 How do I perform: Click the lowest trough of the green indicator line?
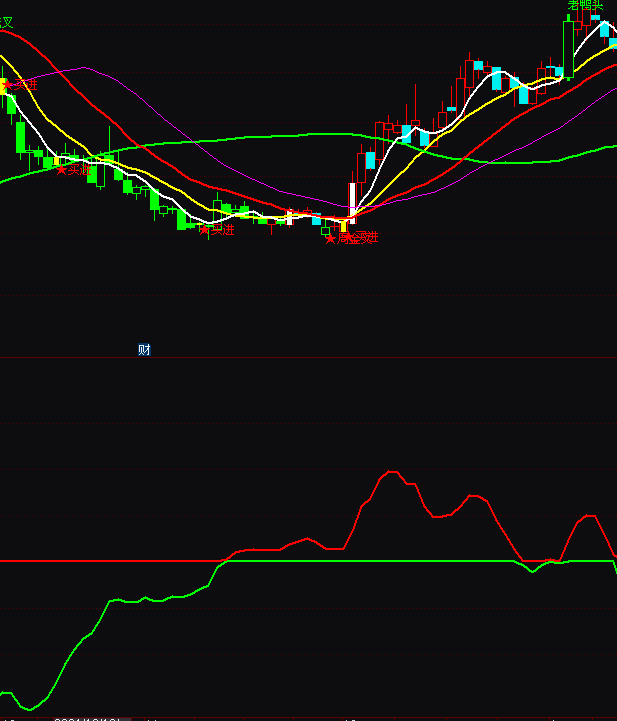(30, 709)
